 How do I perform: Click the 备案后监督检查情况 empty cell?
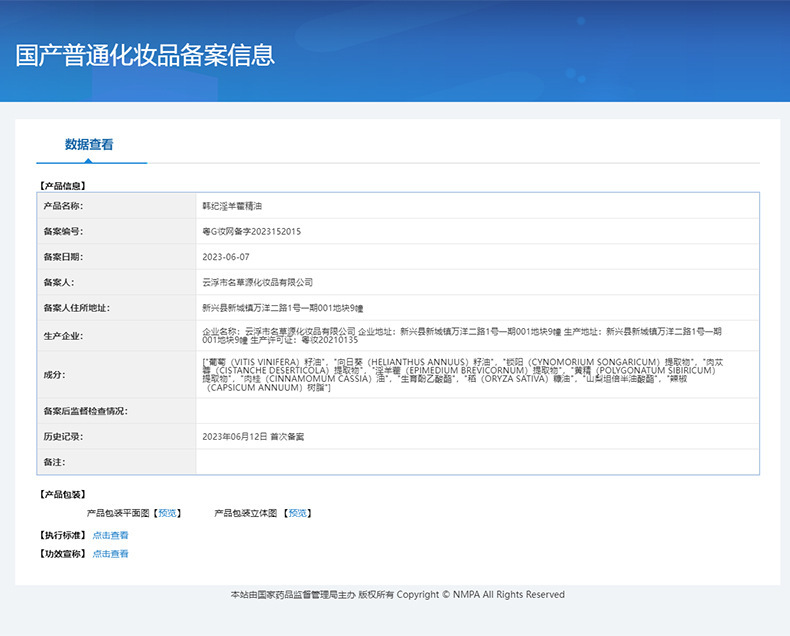point(477,411)
